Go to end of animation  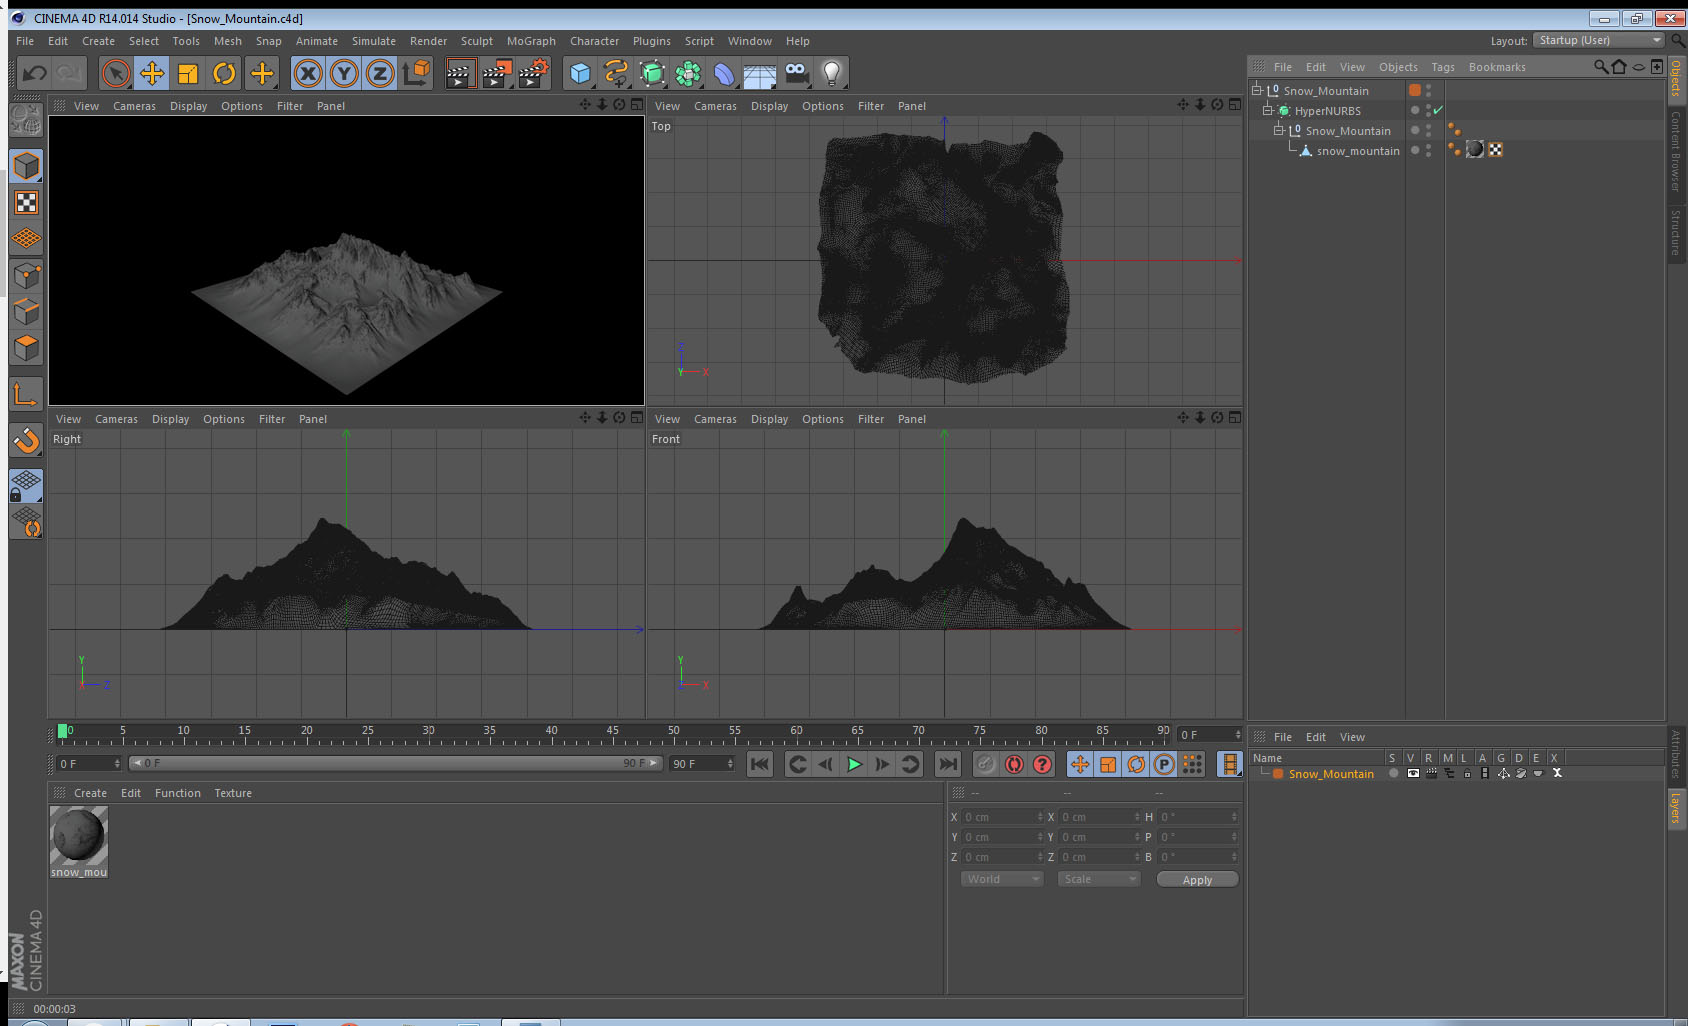click(947, 764)
